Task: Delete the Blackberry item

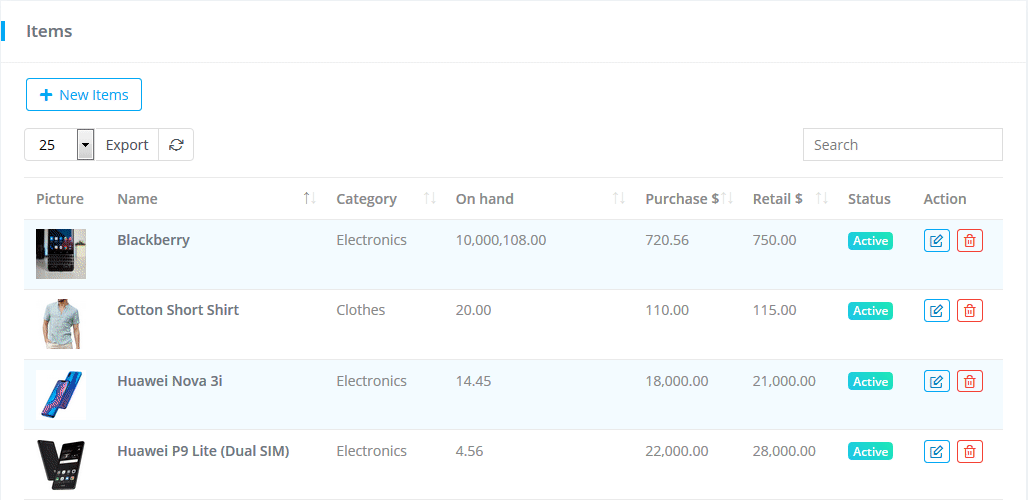Action: click(x=969, y=241)
